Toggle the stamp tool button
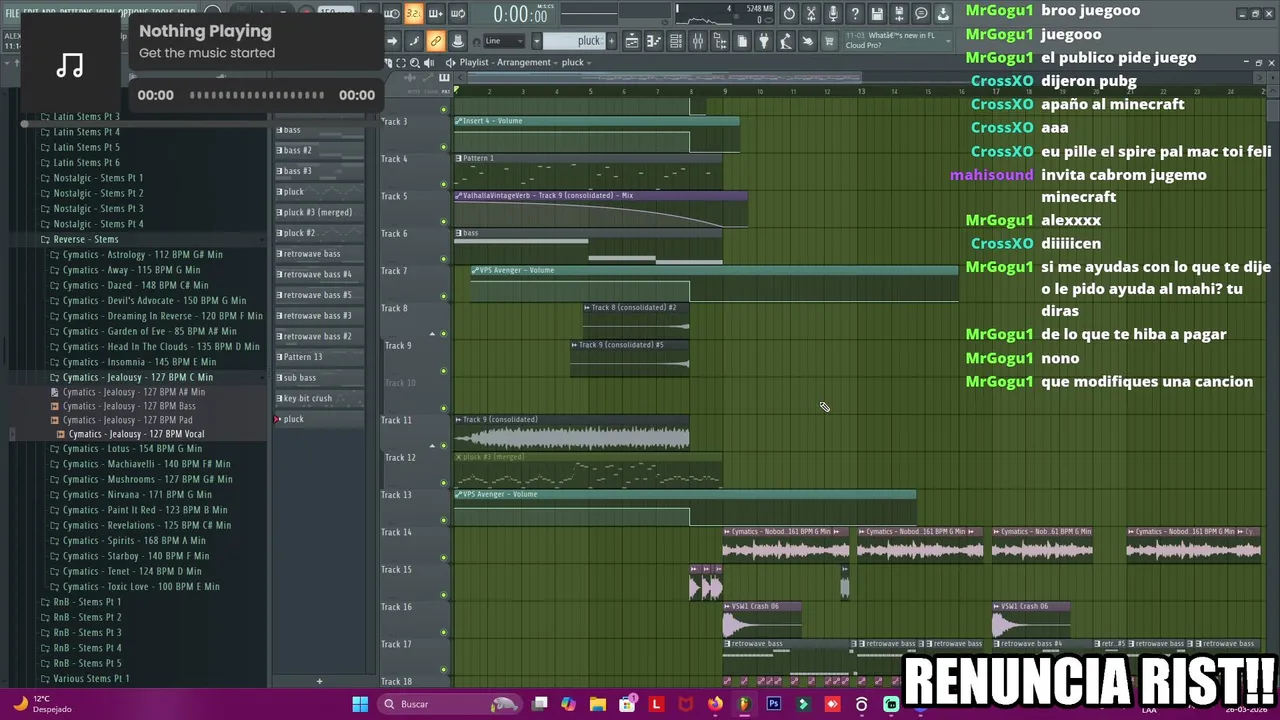Image resolution: width=1280 pixels, height=720 pixels. 458,41
